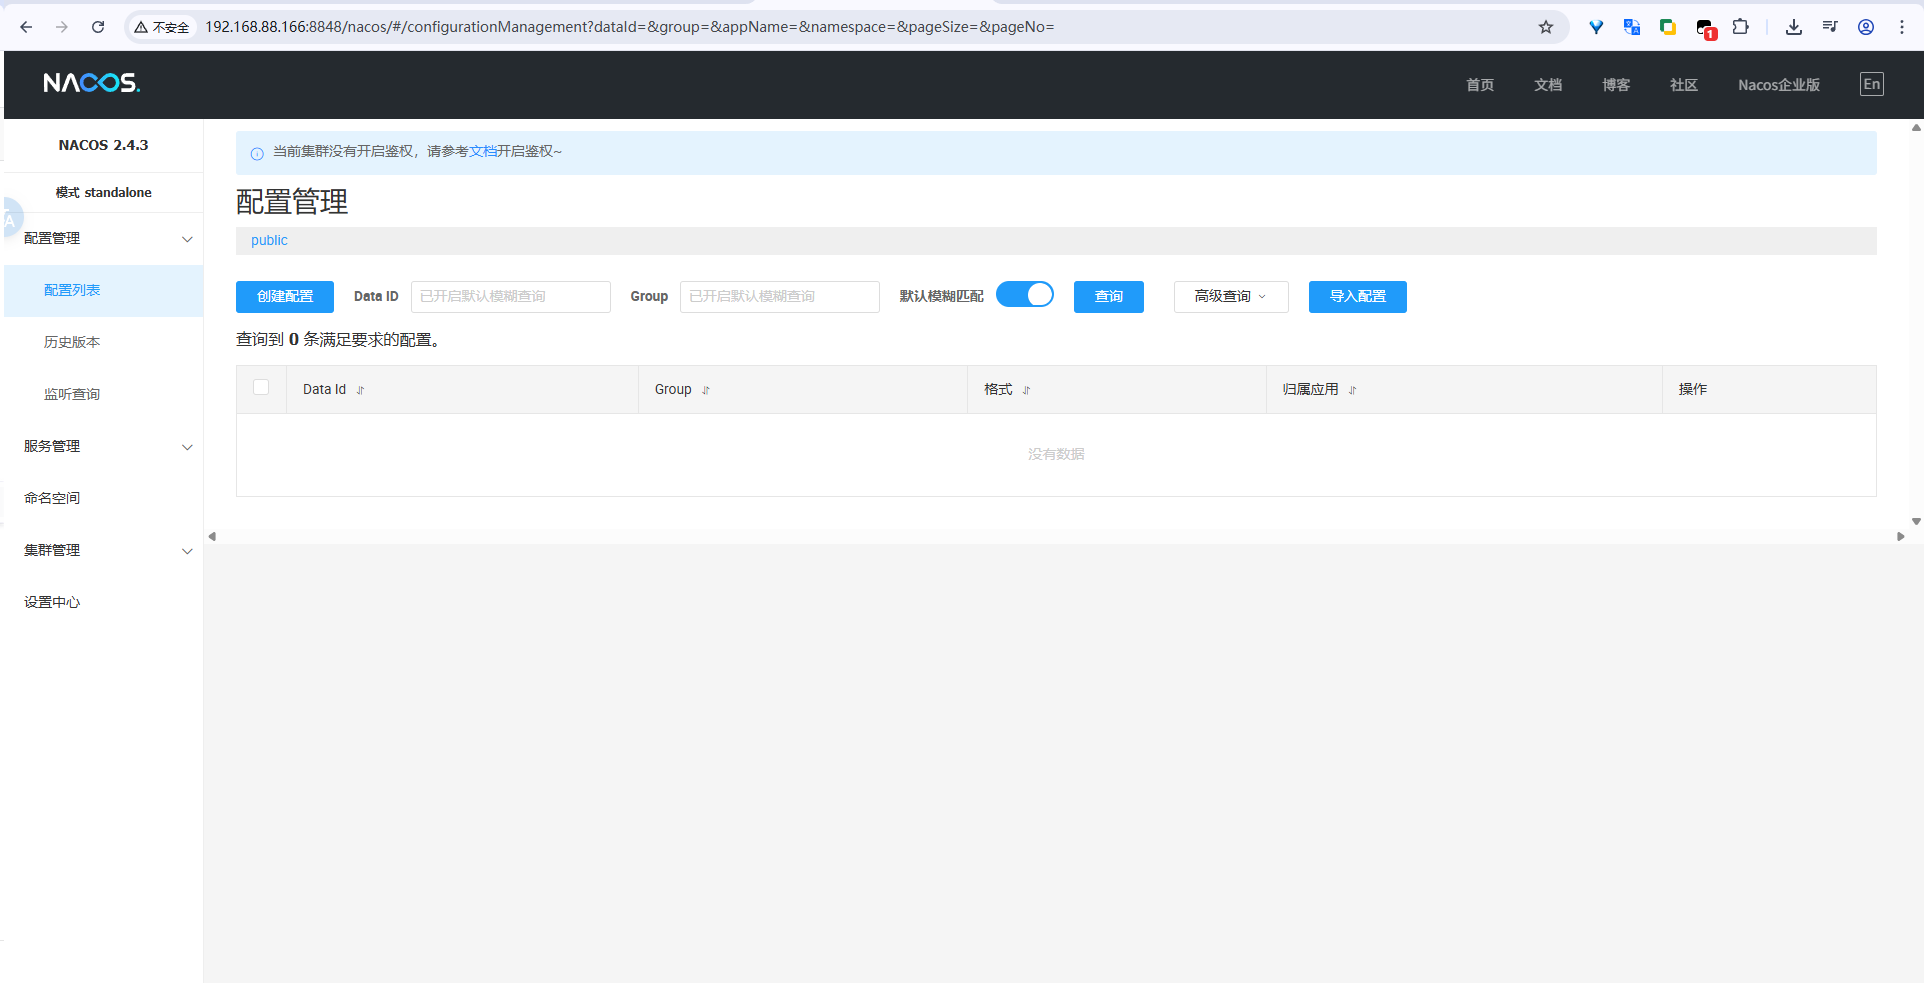Screen dimensions: 1924x983
Task: Select the public namespace tab
Action: [x=269, y=240]
